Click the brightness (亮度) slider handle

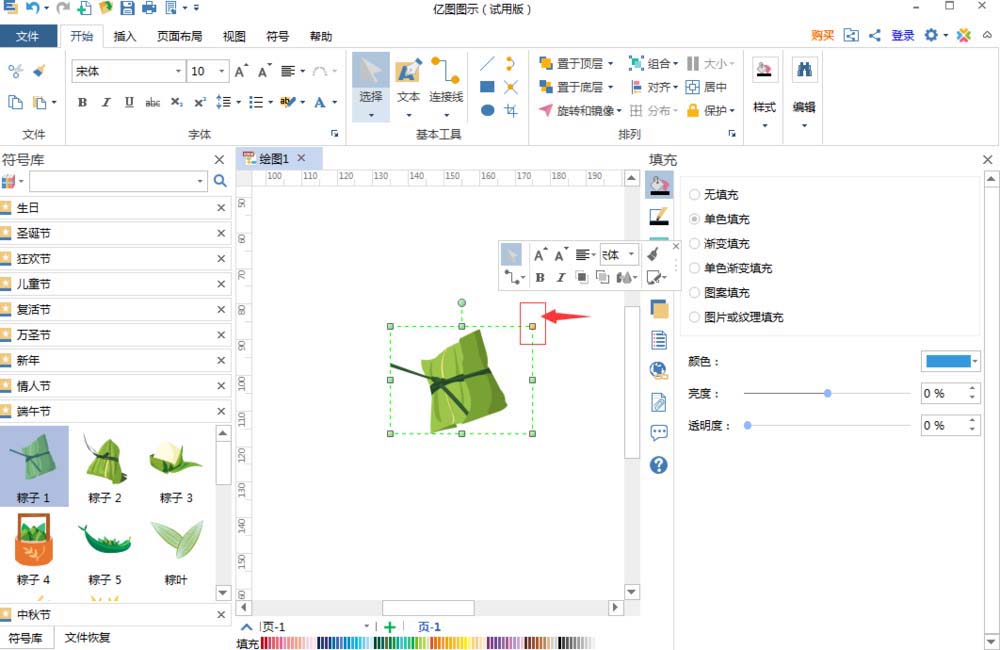827,394
